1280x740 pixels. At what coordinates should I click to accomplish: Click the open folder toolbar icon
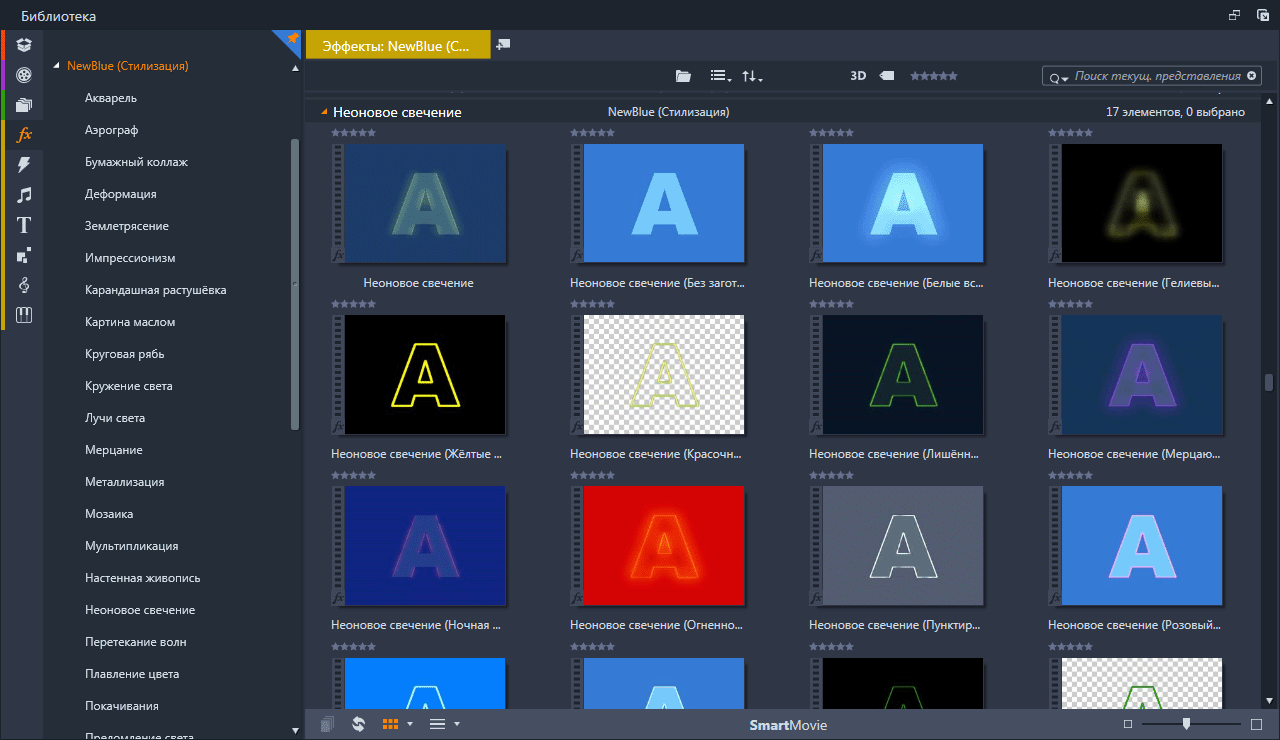click(683, 76)
